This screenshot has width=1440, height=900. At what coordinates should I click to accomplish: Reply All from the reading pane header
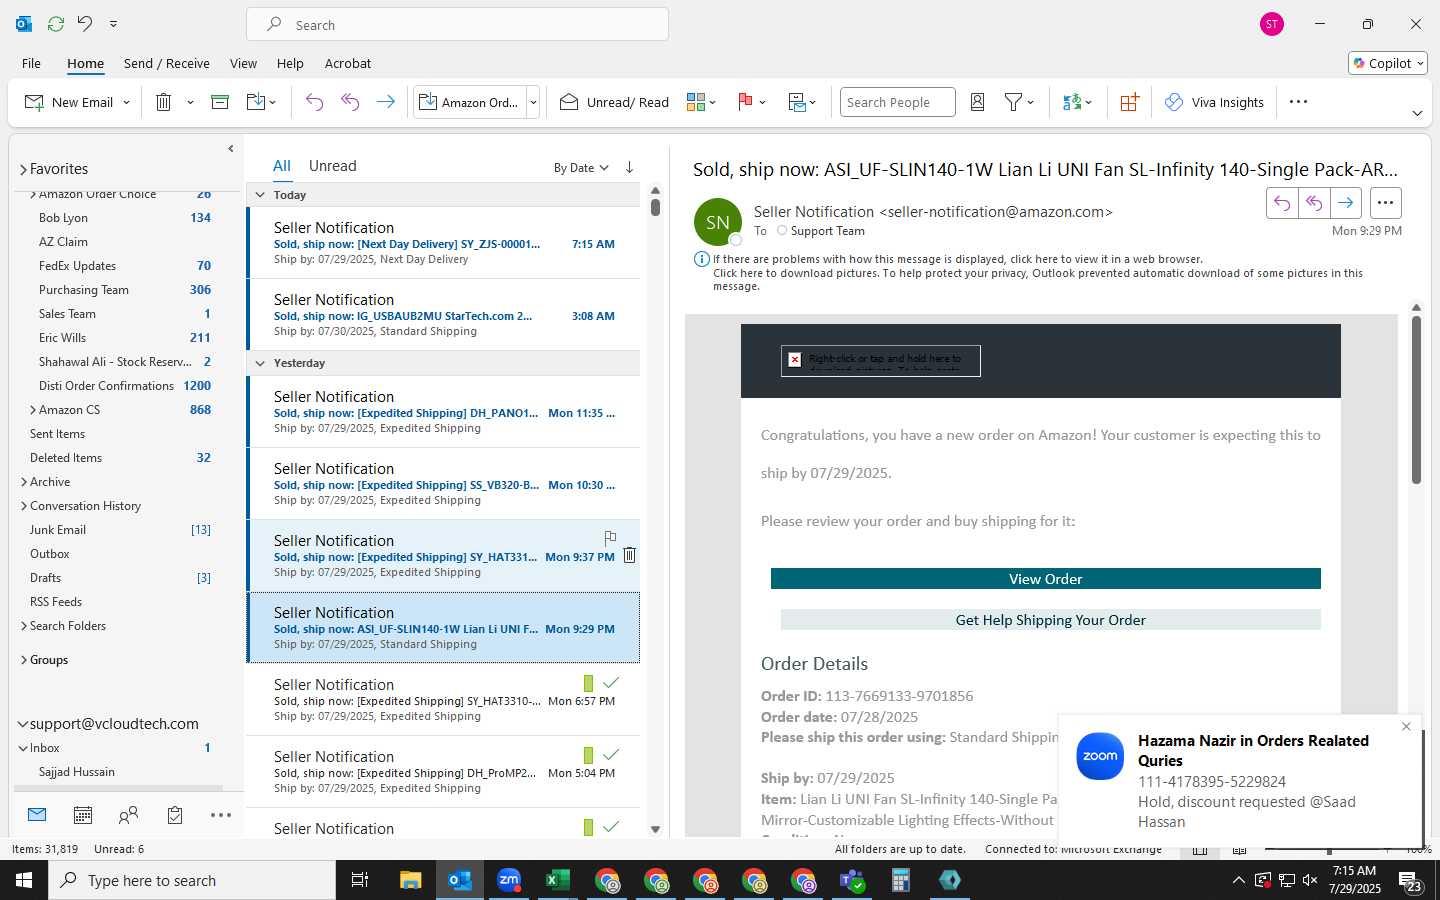click(1314, 203)
